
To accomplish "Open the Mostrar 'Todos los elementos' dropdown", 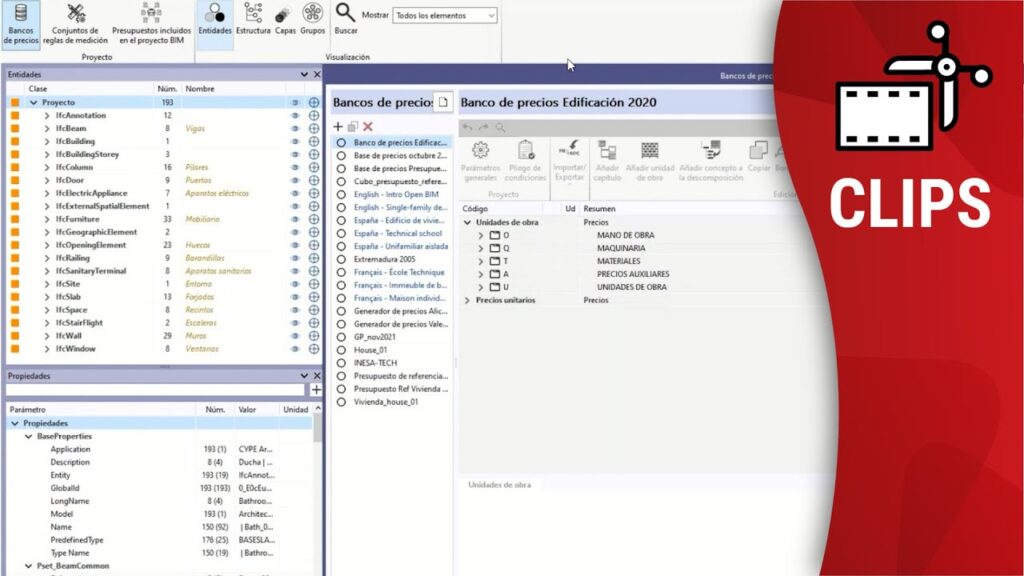I will coord(445,16).
